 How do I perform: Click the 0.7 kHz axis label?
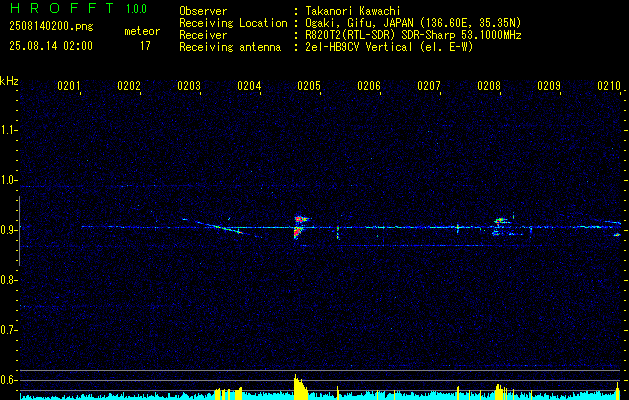tap(8, 330)
